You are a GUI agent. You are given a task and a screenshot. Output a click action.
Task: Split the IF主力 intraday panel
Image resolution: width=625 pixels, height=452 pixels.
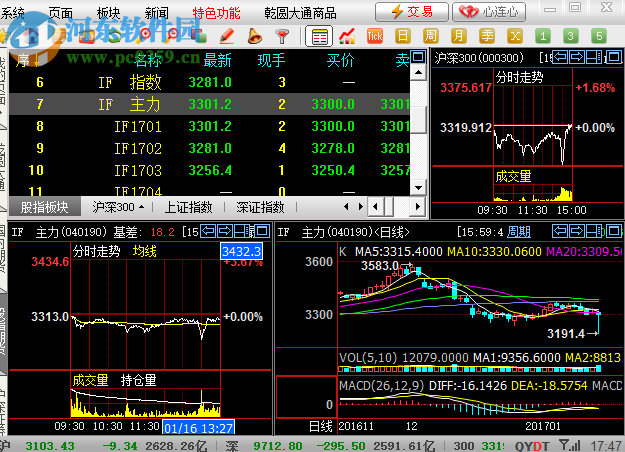242,231
